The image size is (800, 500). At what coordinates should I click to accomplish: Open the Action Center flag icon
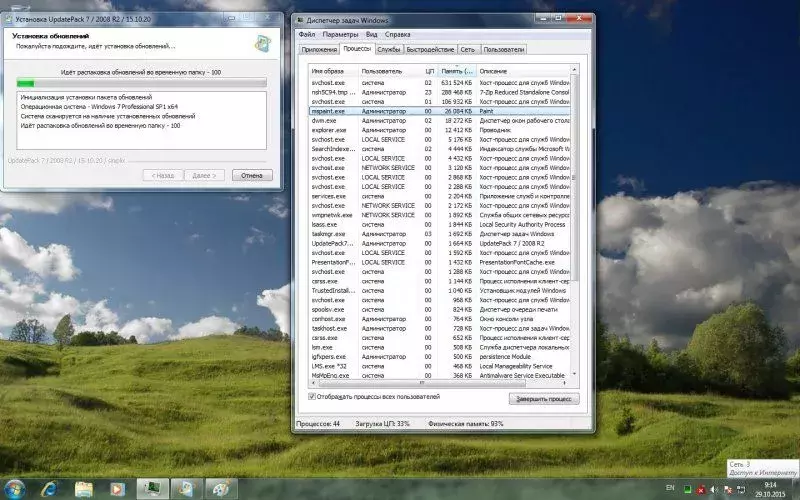[x=728, y=490]
